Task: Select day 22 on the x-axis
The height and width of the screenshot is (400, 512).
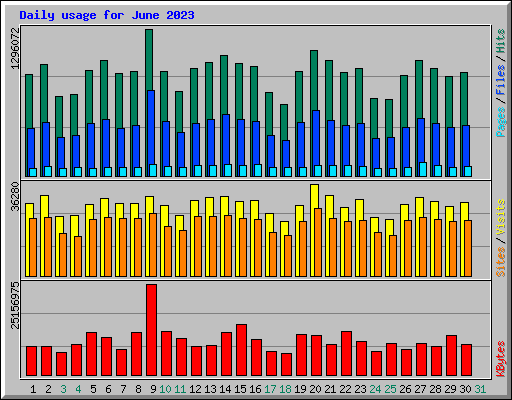Action: 345,389
